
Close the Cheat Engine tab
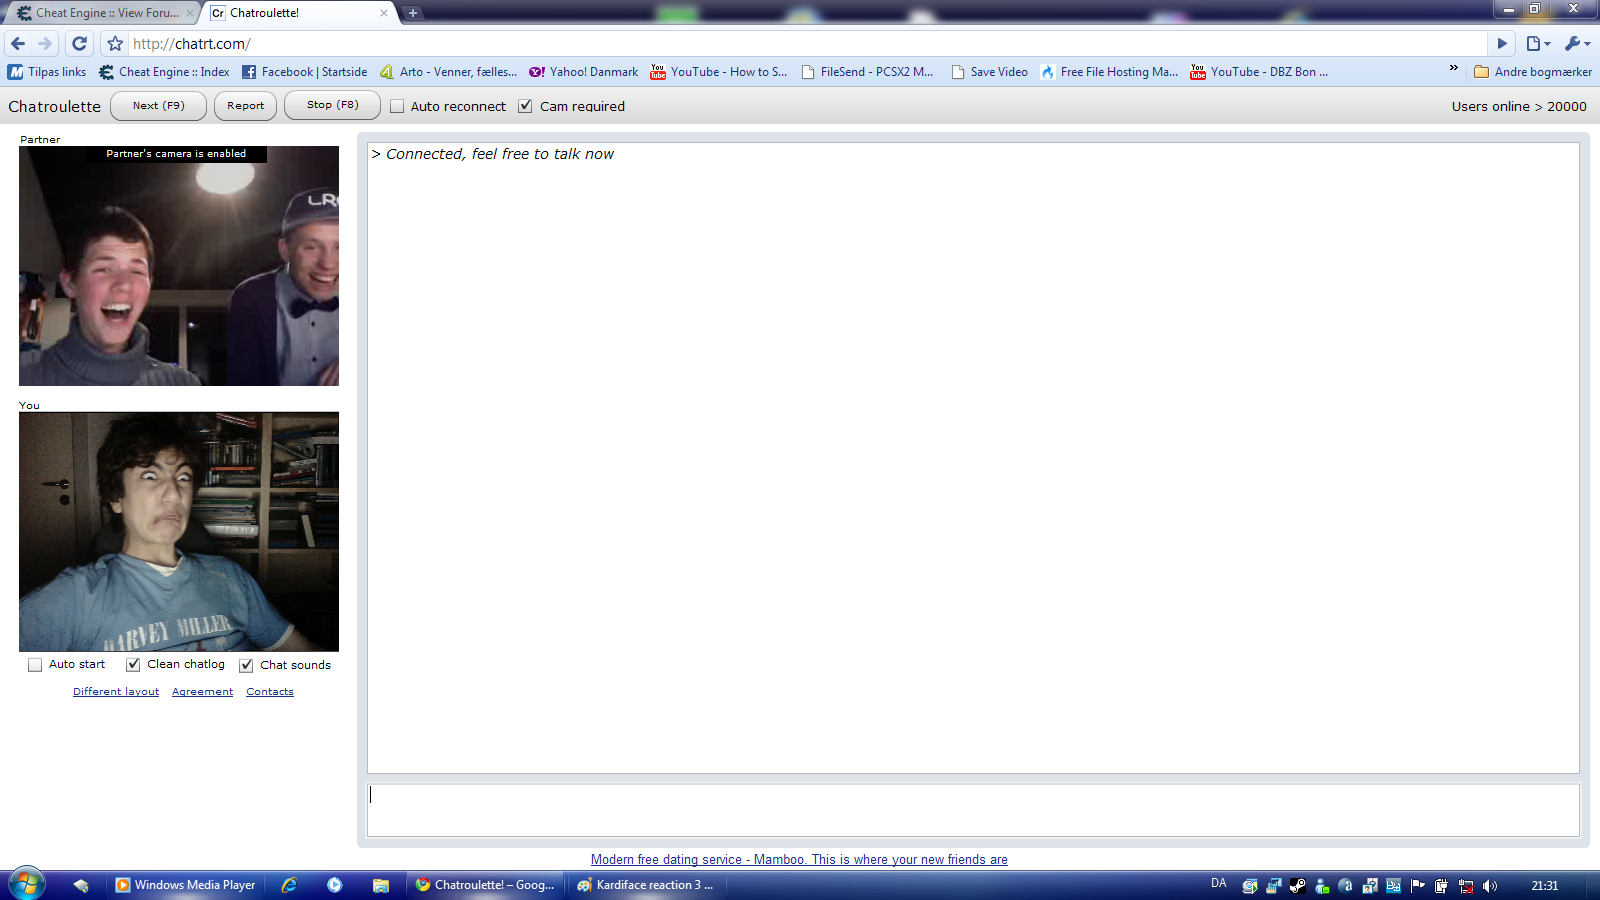[x=190, y=13]
